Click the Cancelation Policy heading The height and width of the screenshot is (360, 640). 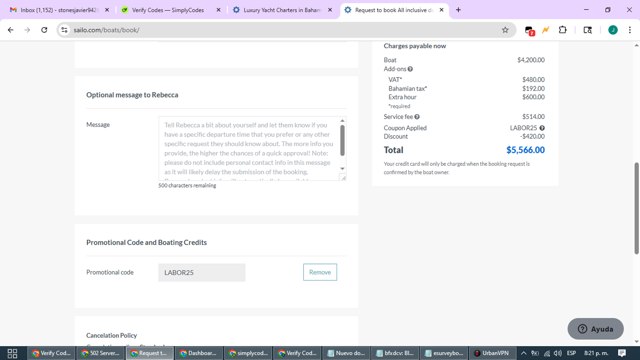point(111,335)
